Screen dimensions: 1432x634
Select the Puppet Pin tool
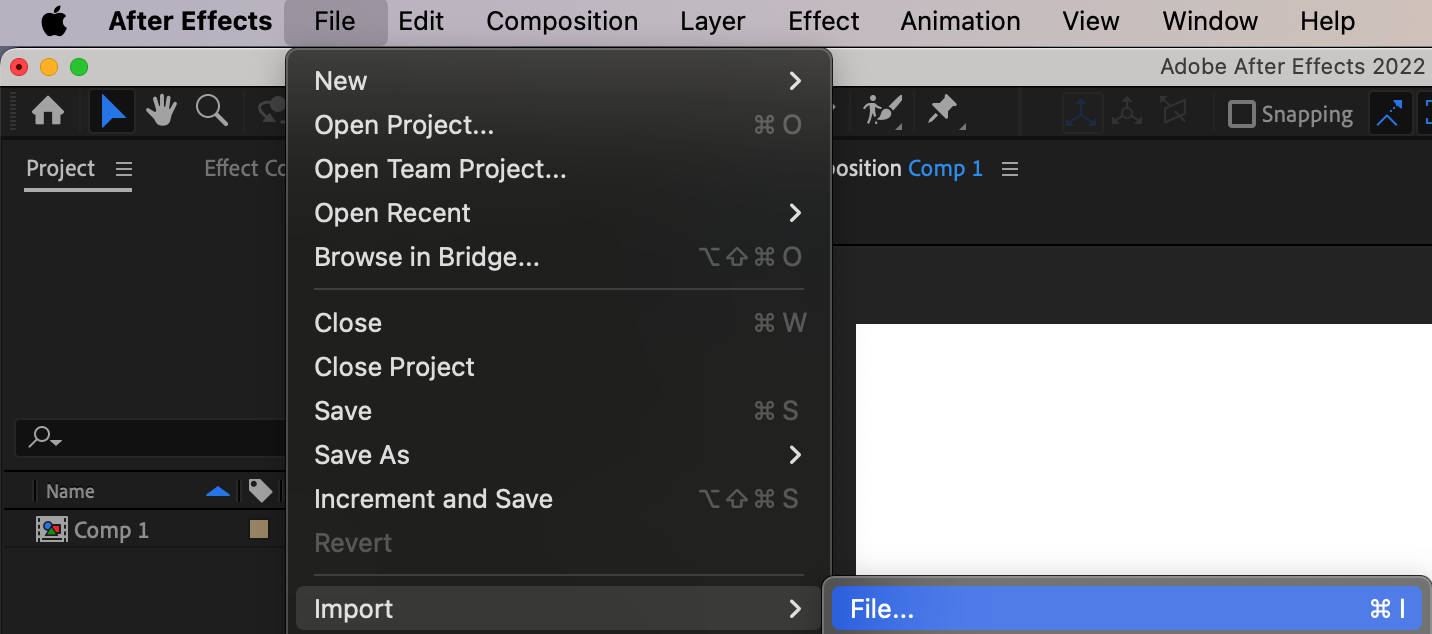(944, 112)
